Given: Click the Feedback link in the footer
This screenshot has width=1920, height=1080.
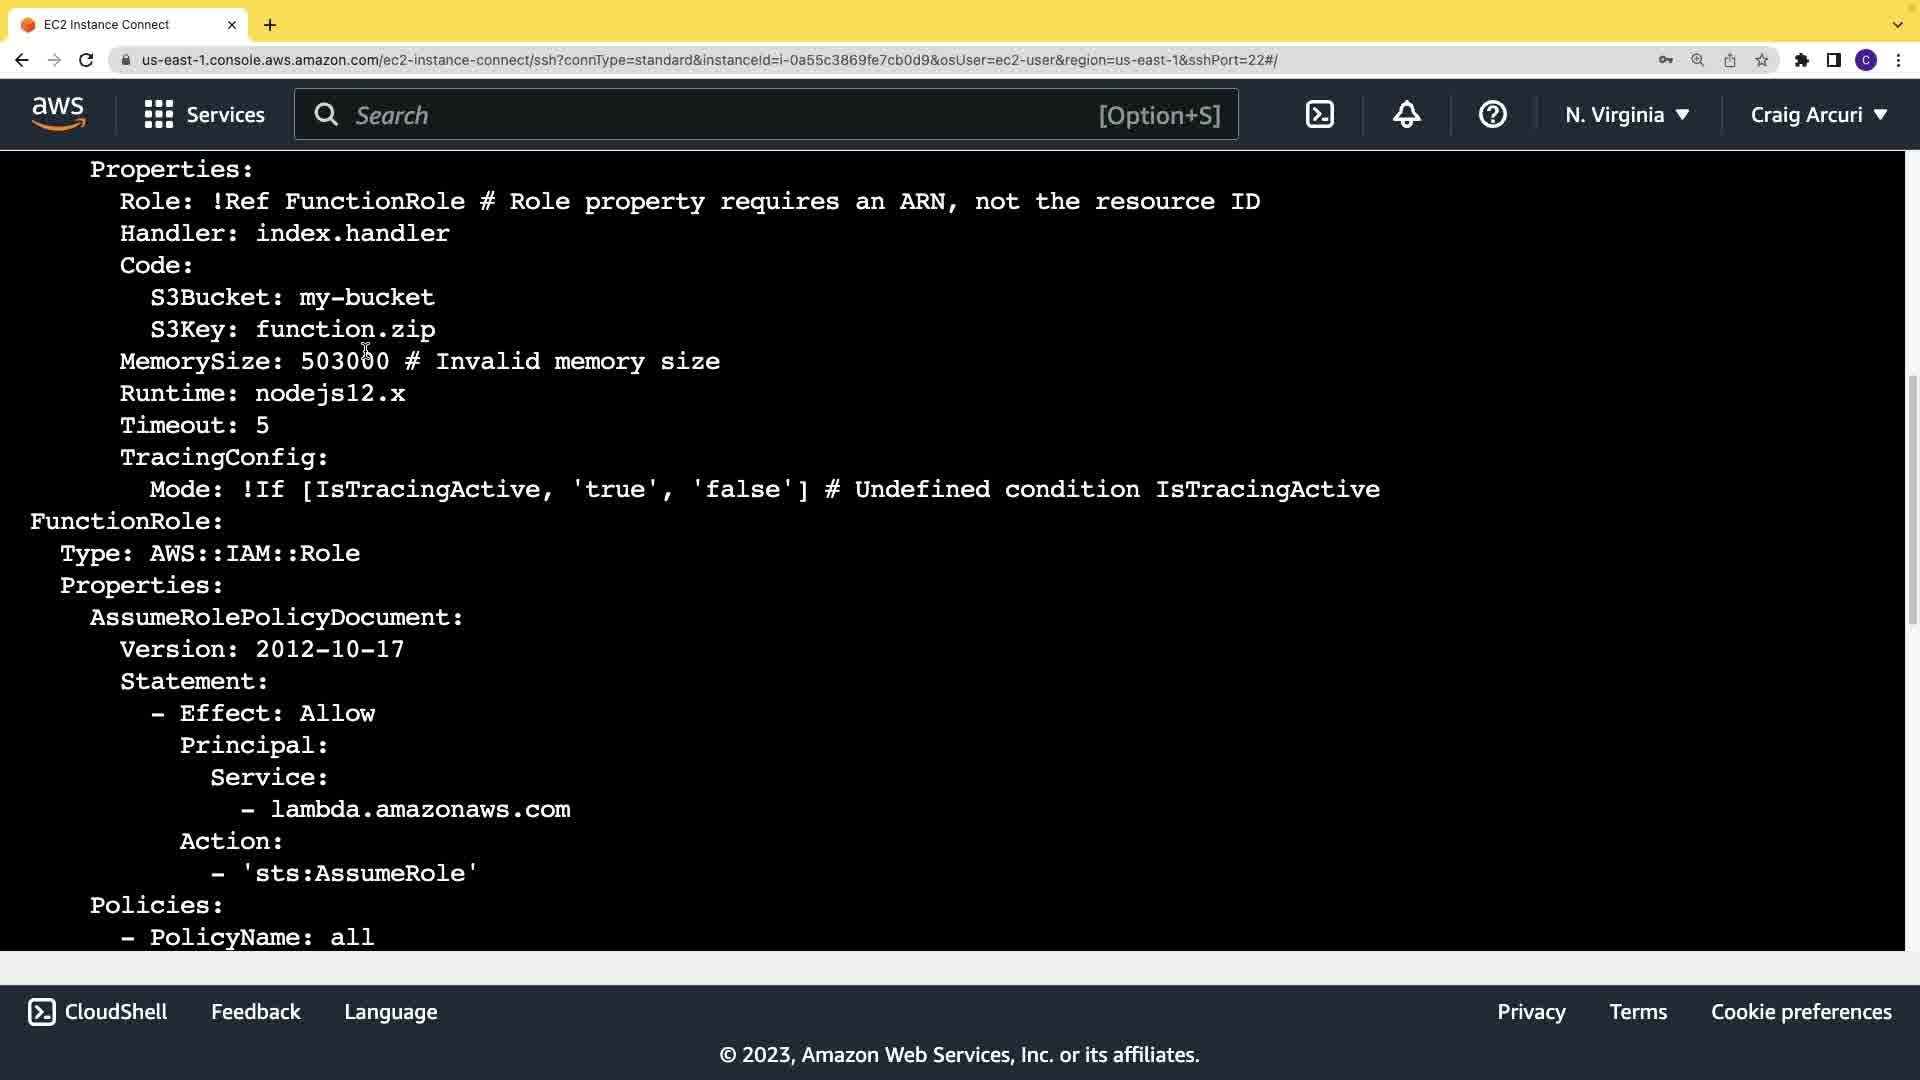Looking at the screenshot, I should coord(255,1012).
